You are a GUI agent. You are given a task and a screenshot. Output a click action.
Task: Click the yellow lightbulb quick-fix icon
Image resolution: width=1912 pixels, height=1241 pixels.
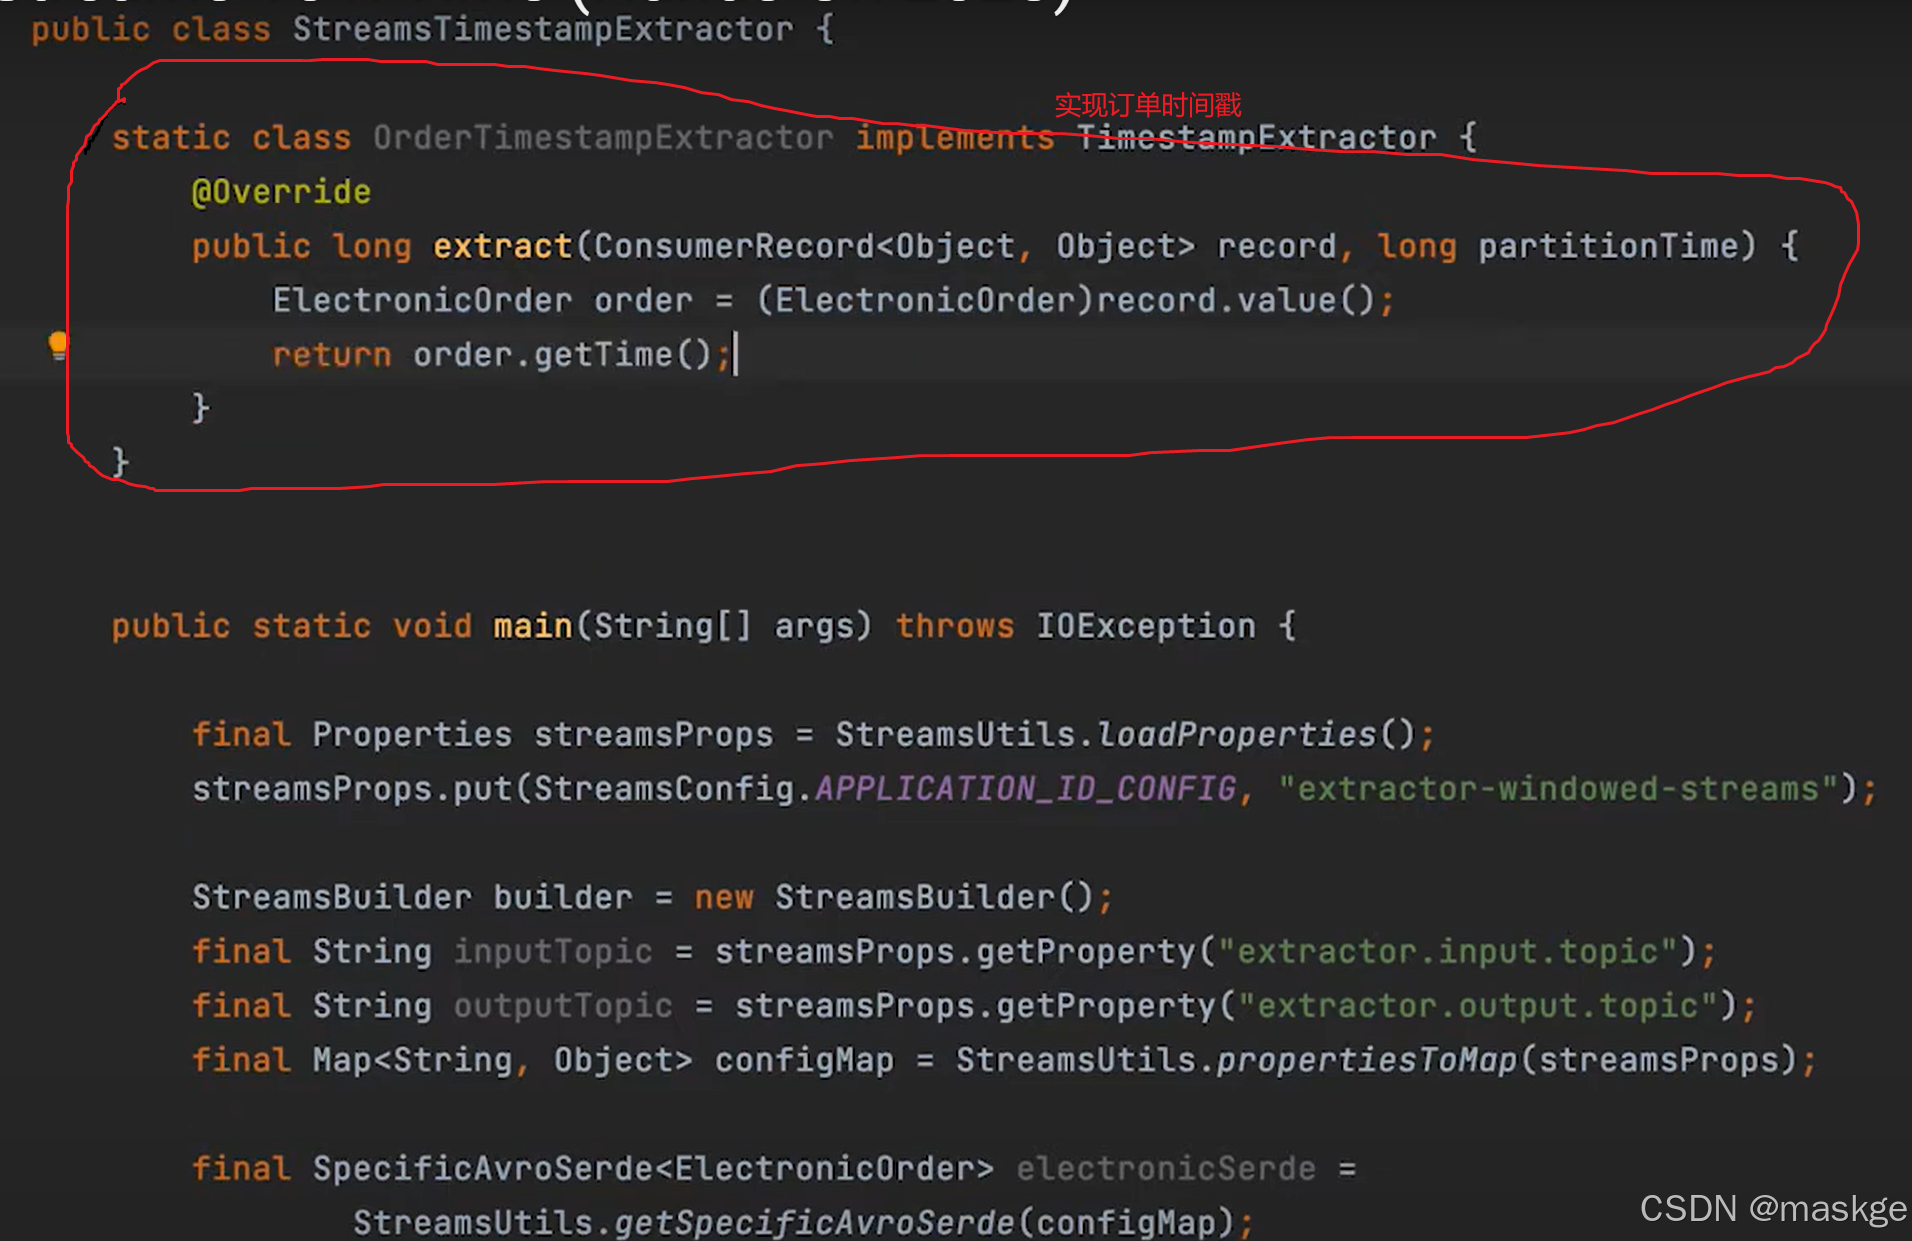click(58, 345)
